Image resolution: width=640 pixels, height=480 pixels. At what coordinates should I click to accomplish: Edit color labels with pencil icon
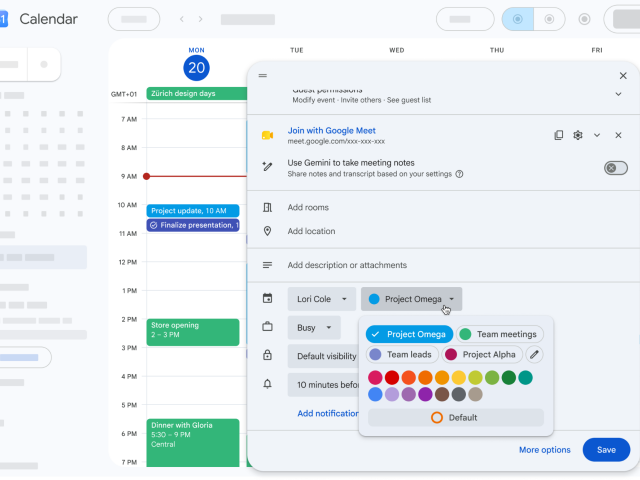[534, 354]
